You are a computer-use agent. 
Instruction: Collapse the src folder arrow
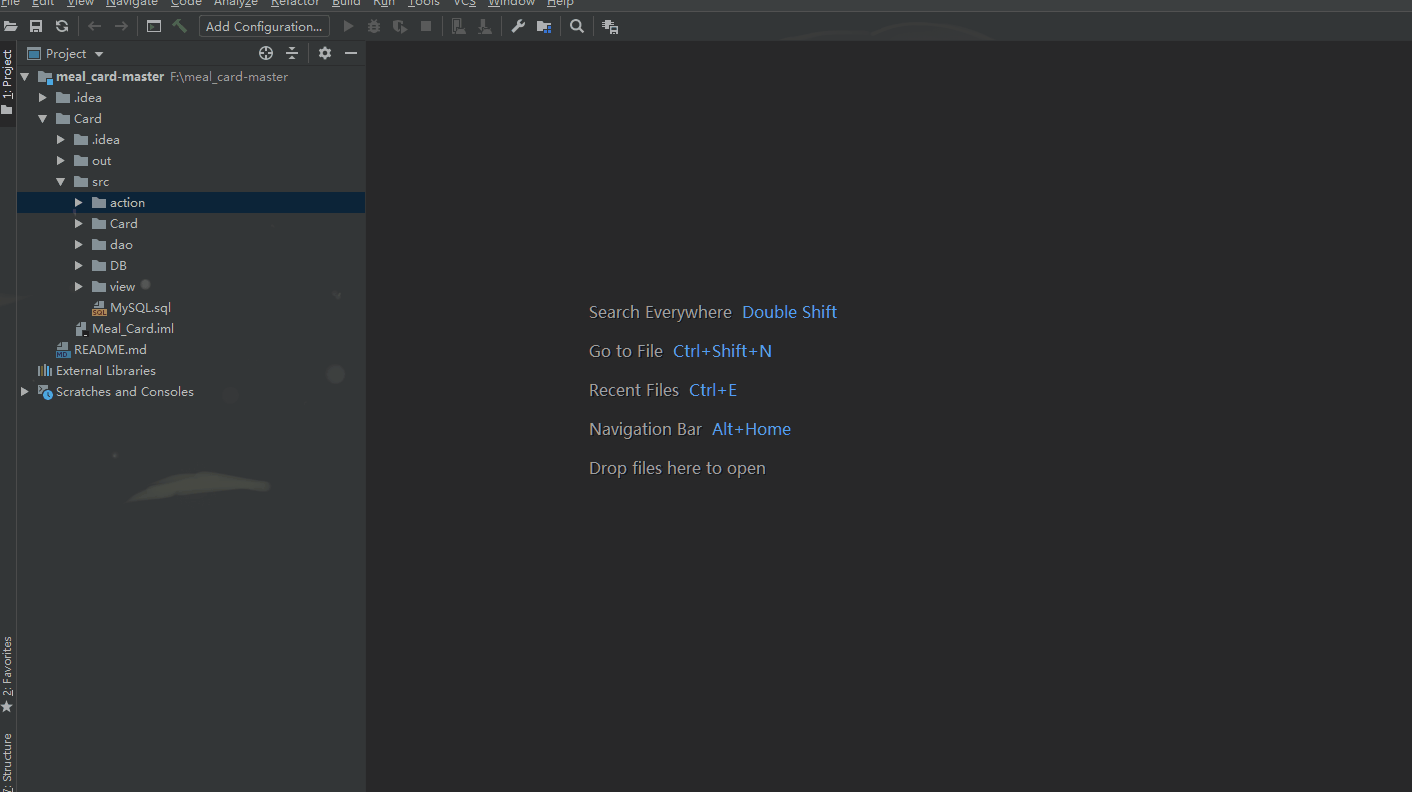click(61, 182)
